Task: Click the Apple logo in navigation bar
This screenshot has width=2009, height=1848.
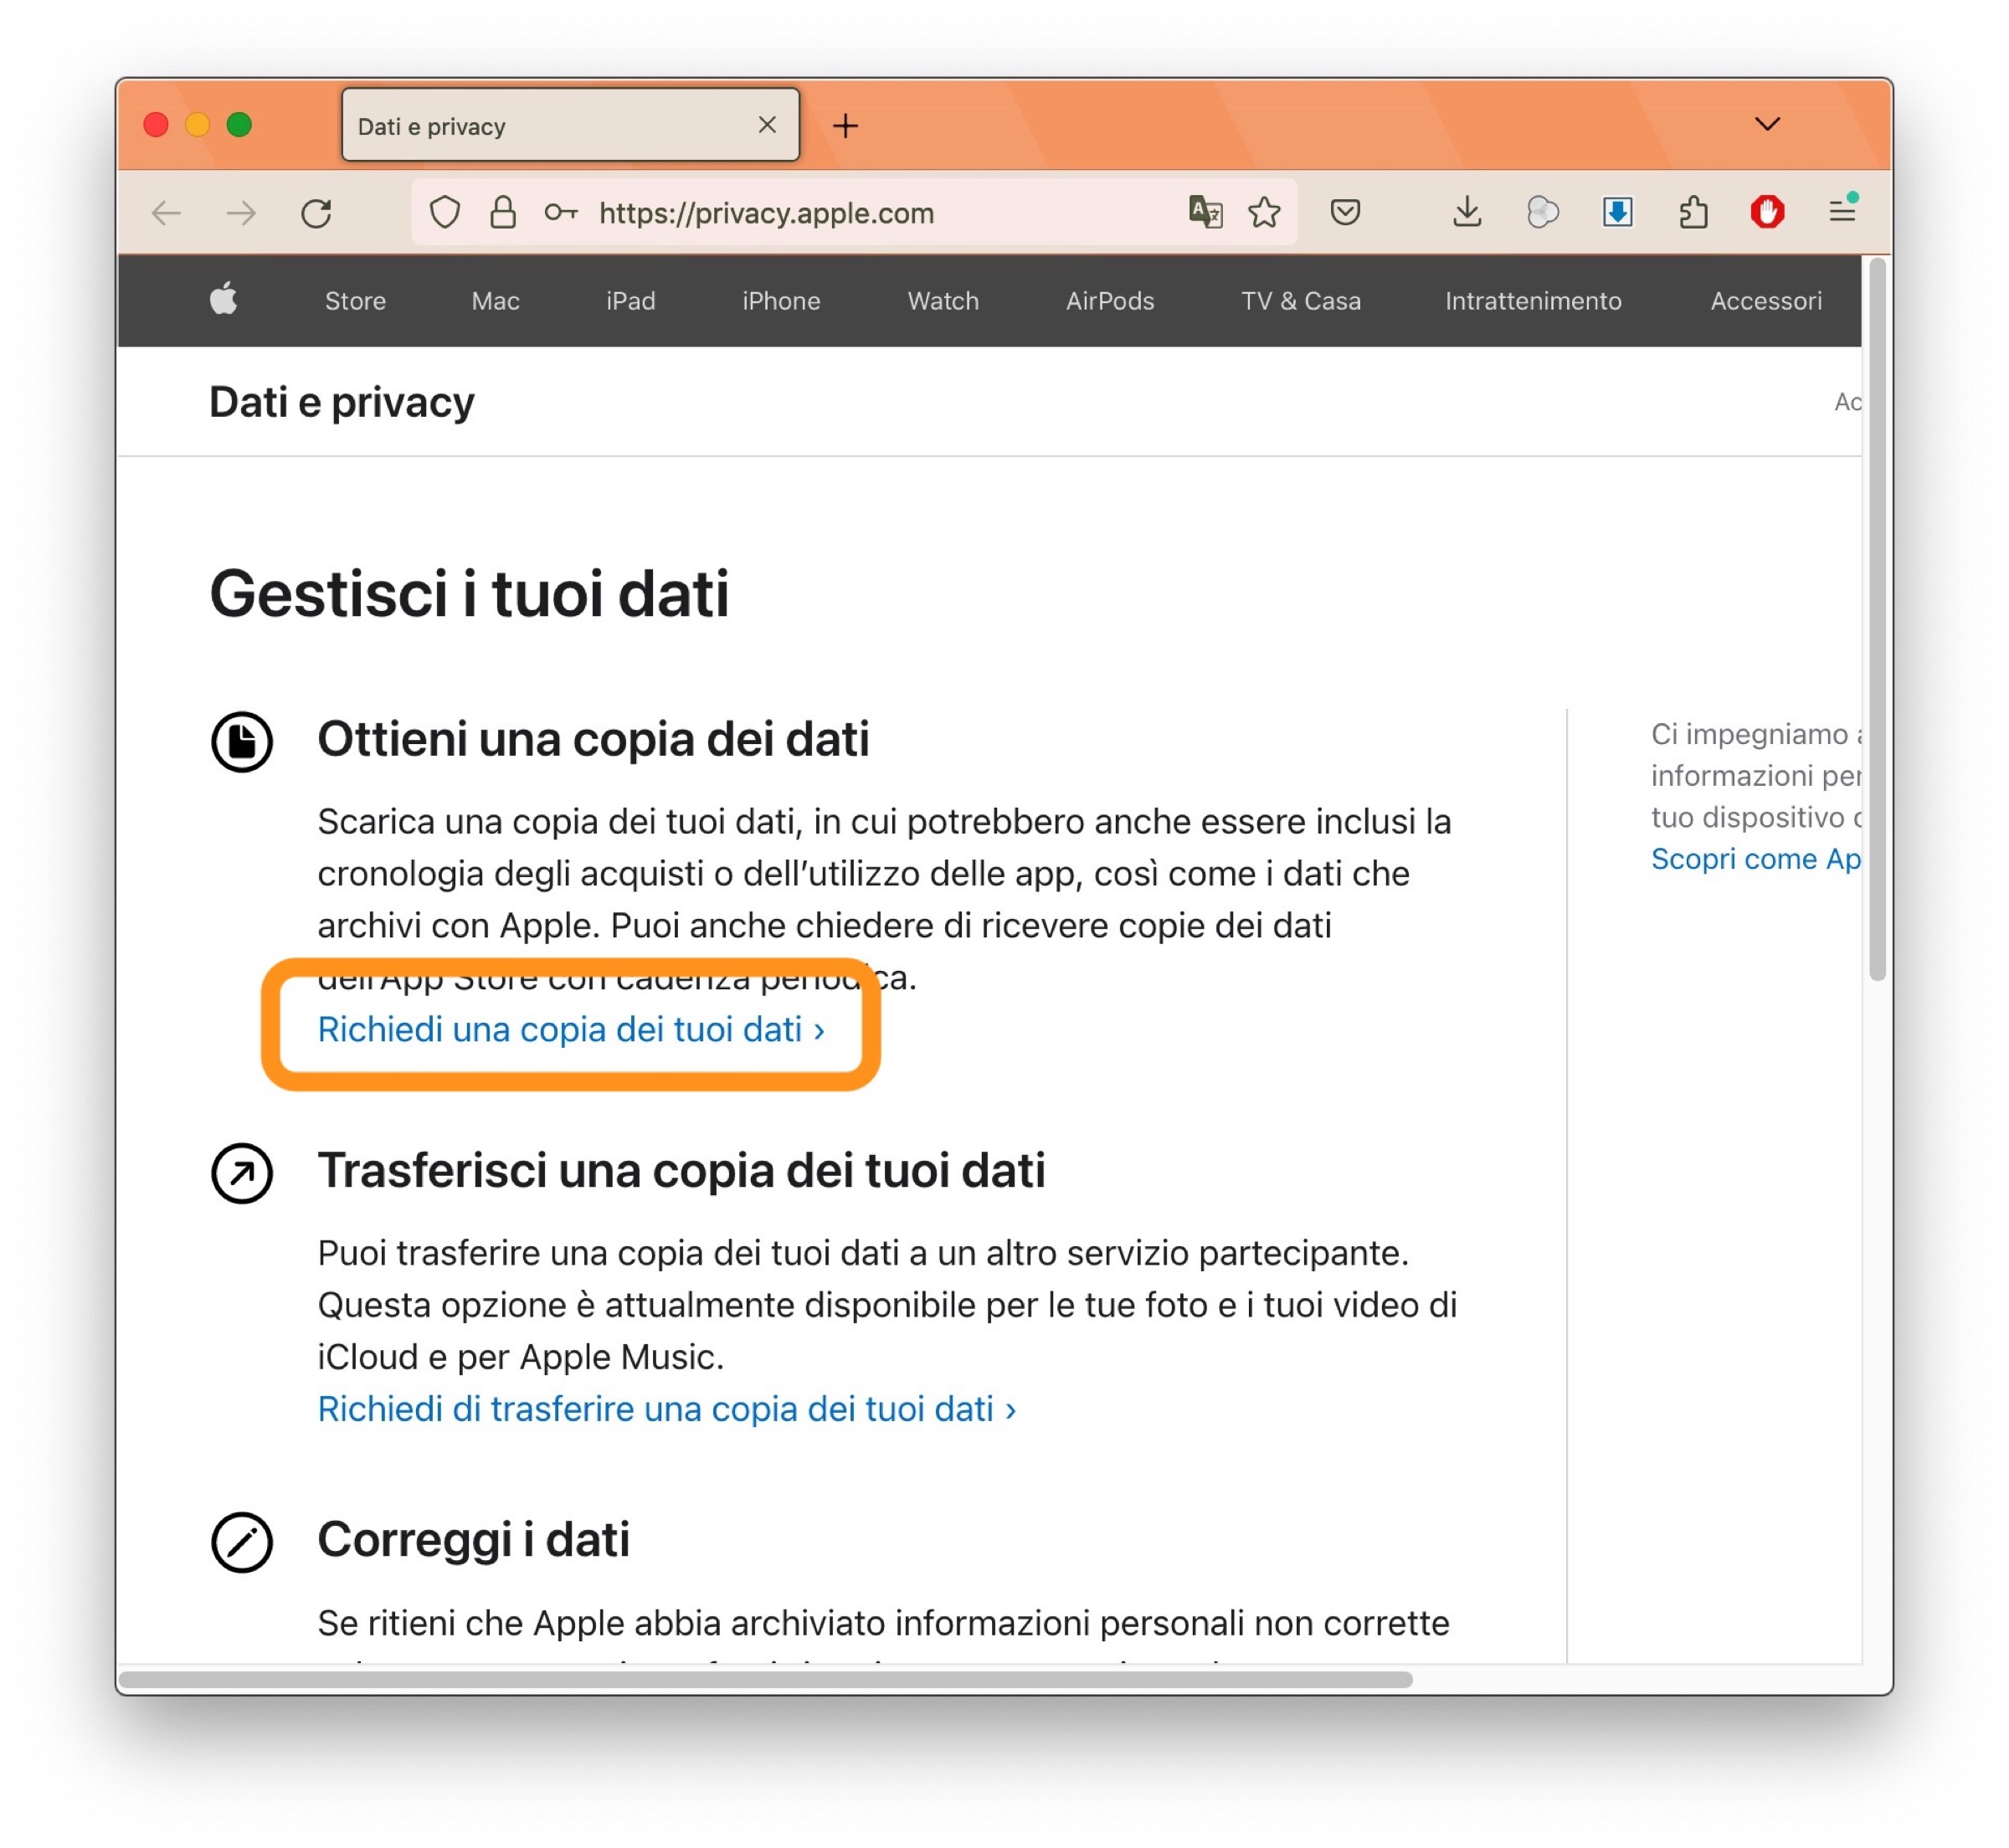Action: click(x=224, y=300)
